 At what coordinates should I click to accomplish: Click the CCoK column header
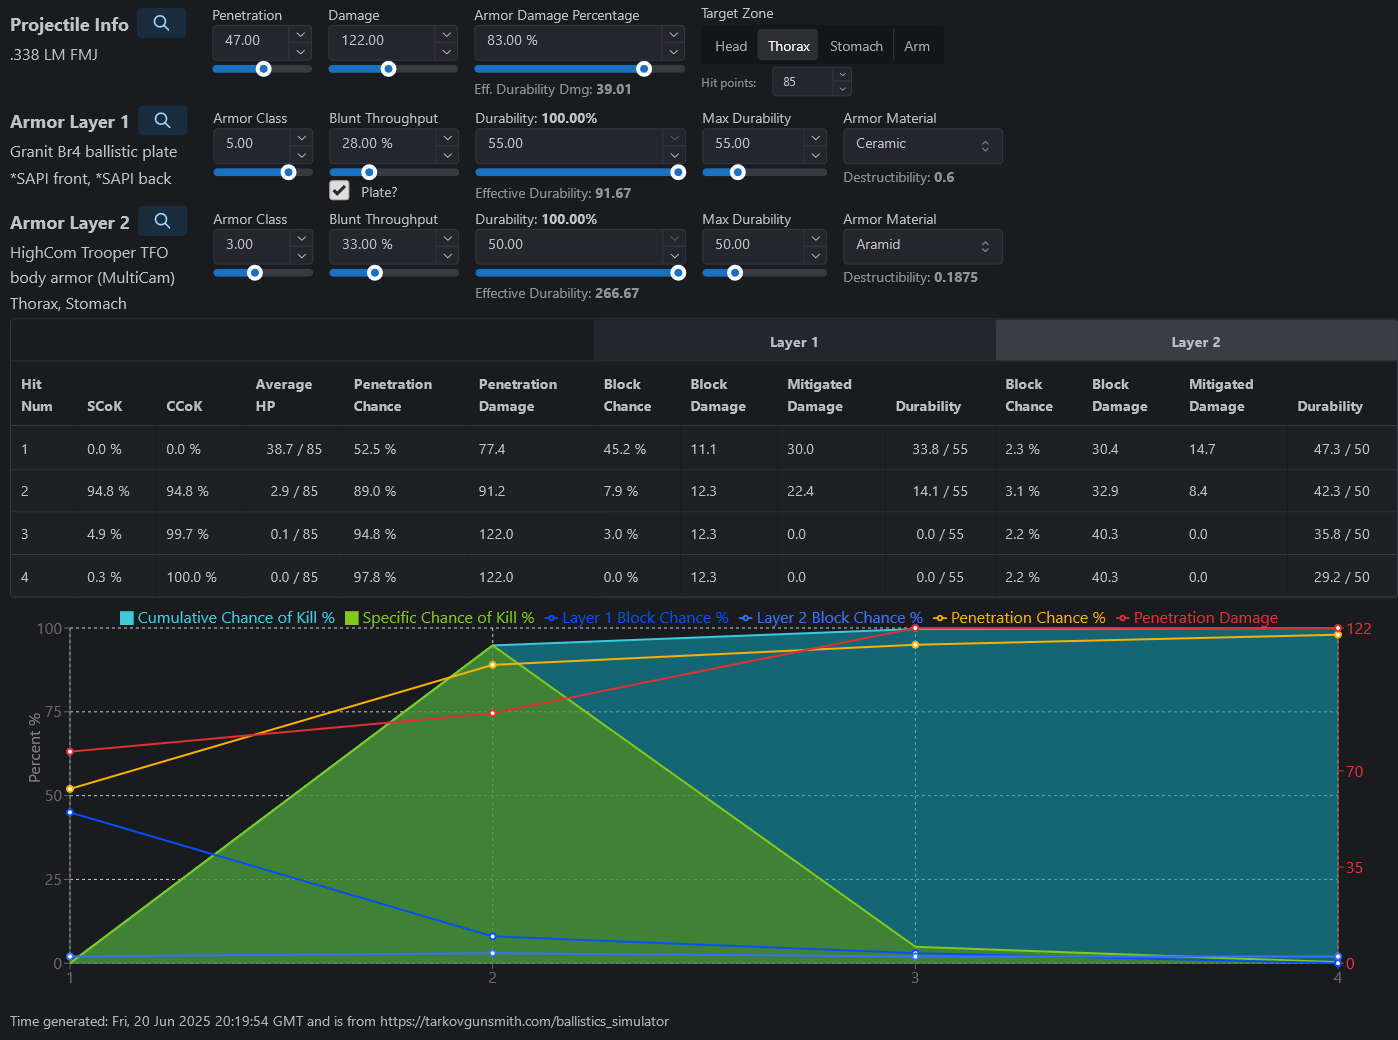click(184, 406)
